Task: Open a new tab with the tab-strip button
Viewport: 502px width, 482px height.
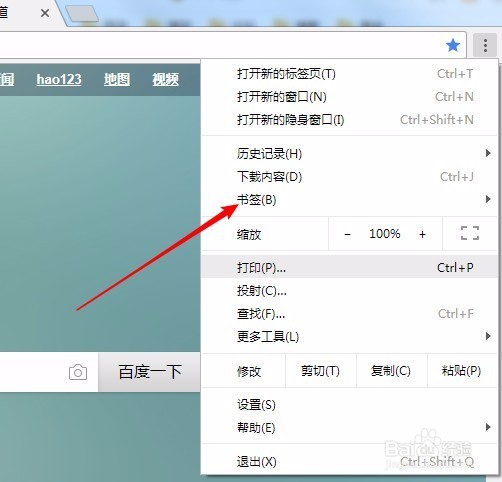Action: [82, 14]
